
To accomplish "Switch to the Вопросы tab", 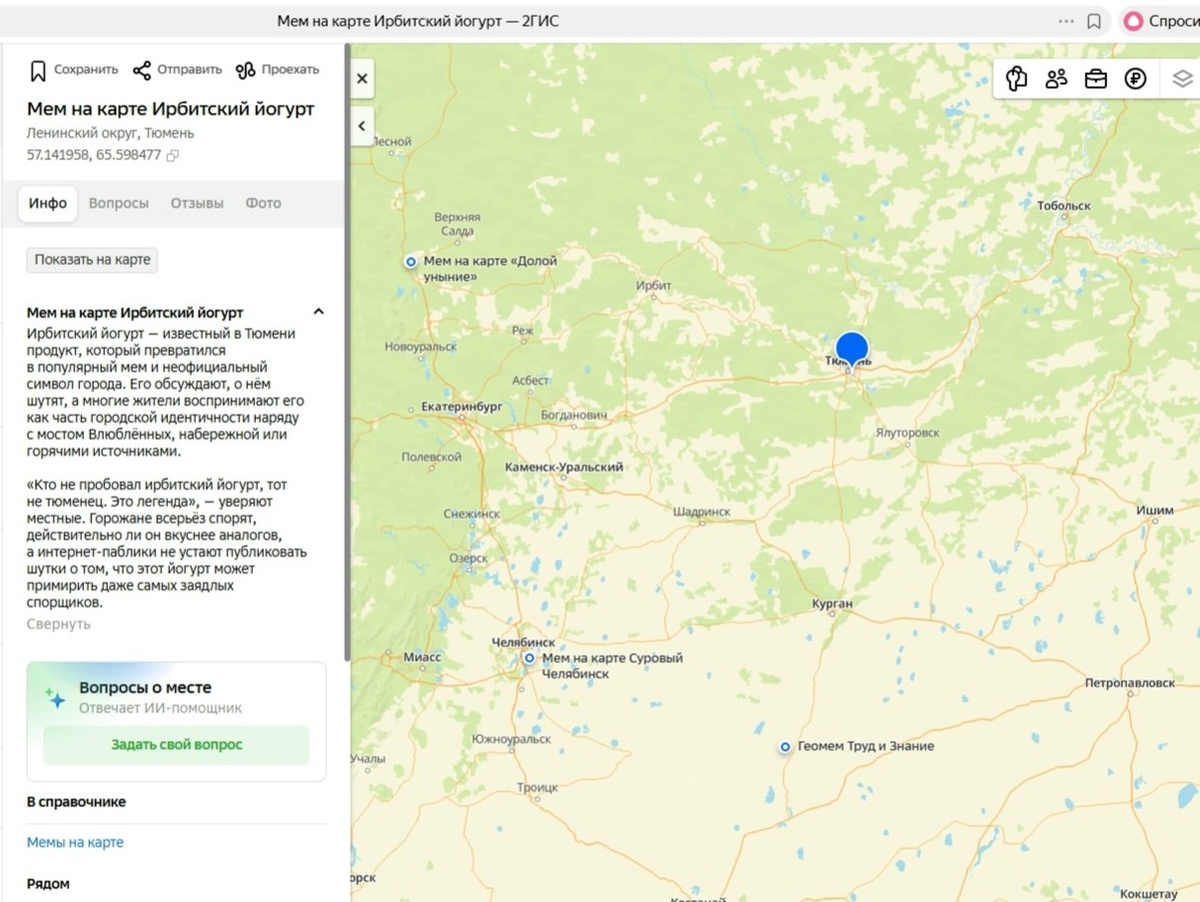I will (x=119, y=203).
